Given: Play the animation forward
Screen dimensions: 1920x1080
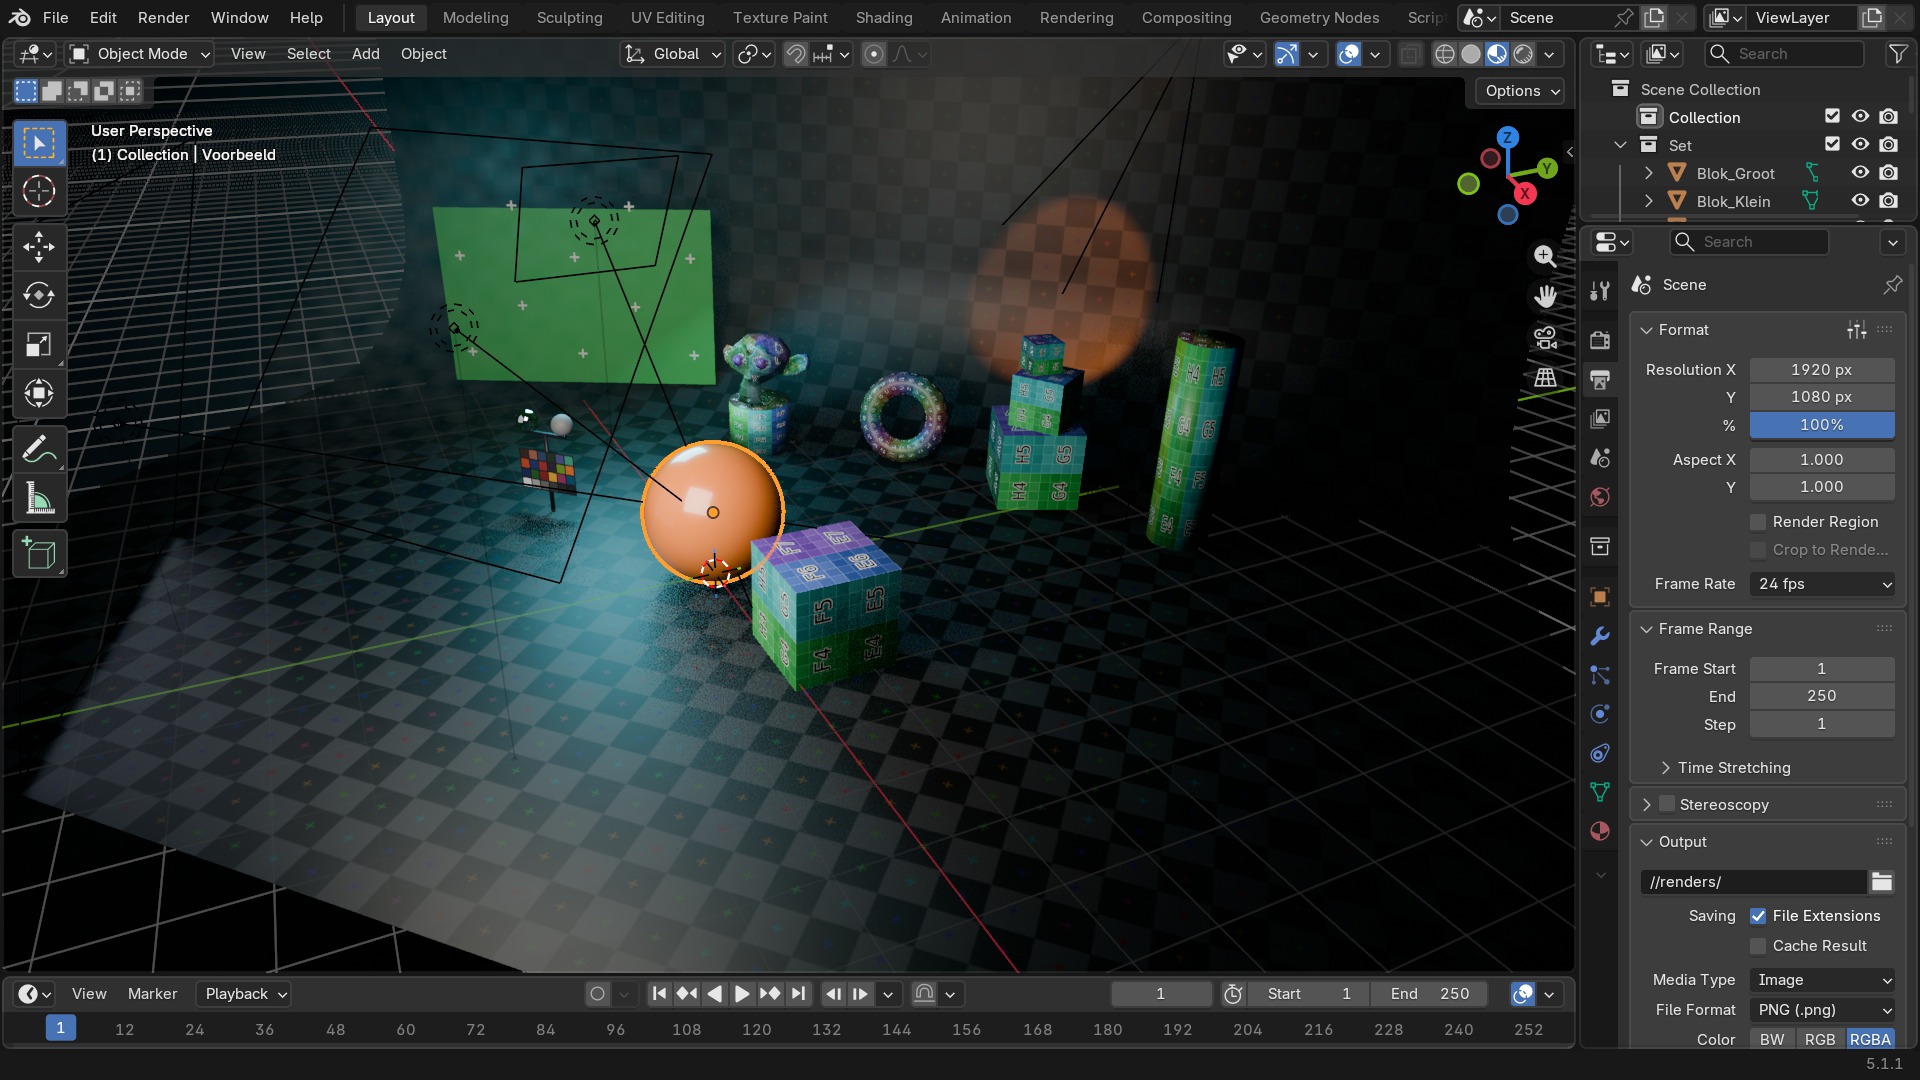Looking at the screenshot, I should (x=742, y=994).
